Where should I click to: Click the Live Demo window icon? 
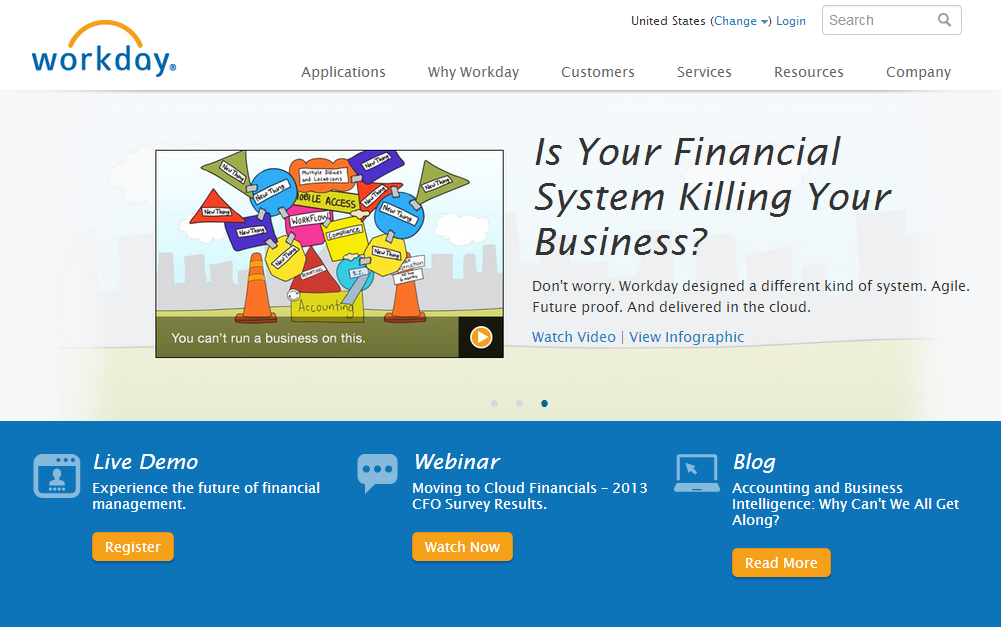coord(56,475)
